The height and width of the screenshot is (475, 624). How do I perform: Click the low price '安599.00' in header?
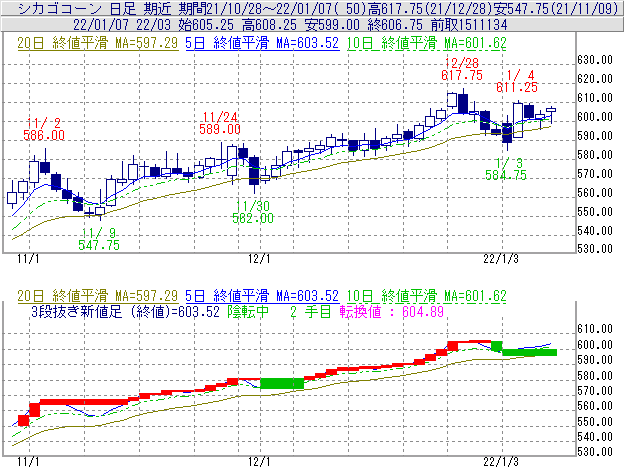pyautogui.click(x=332, y=25)
